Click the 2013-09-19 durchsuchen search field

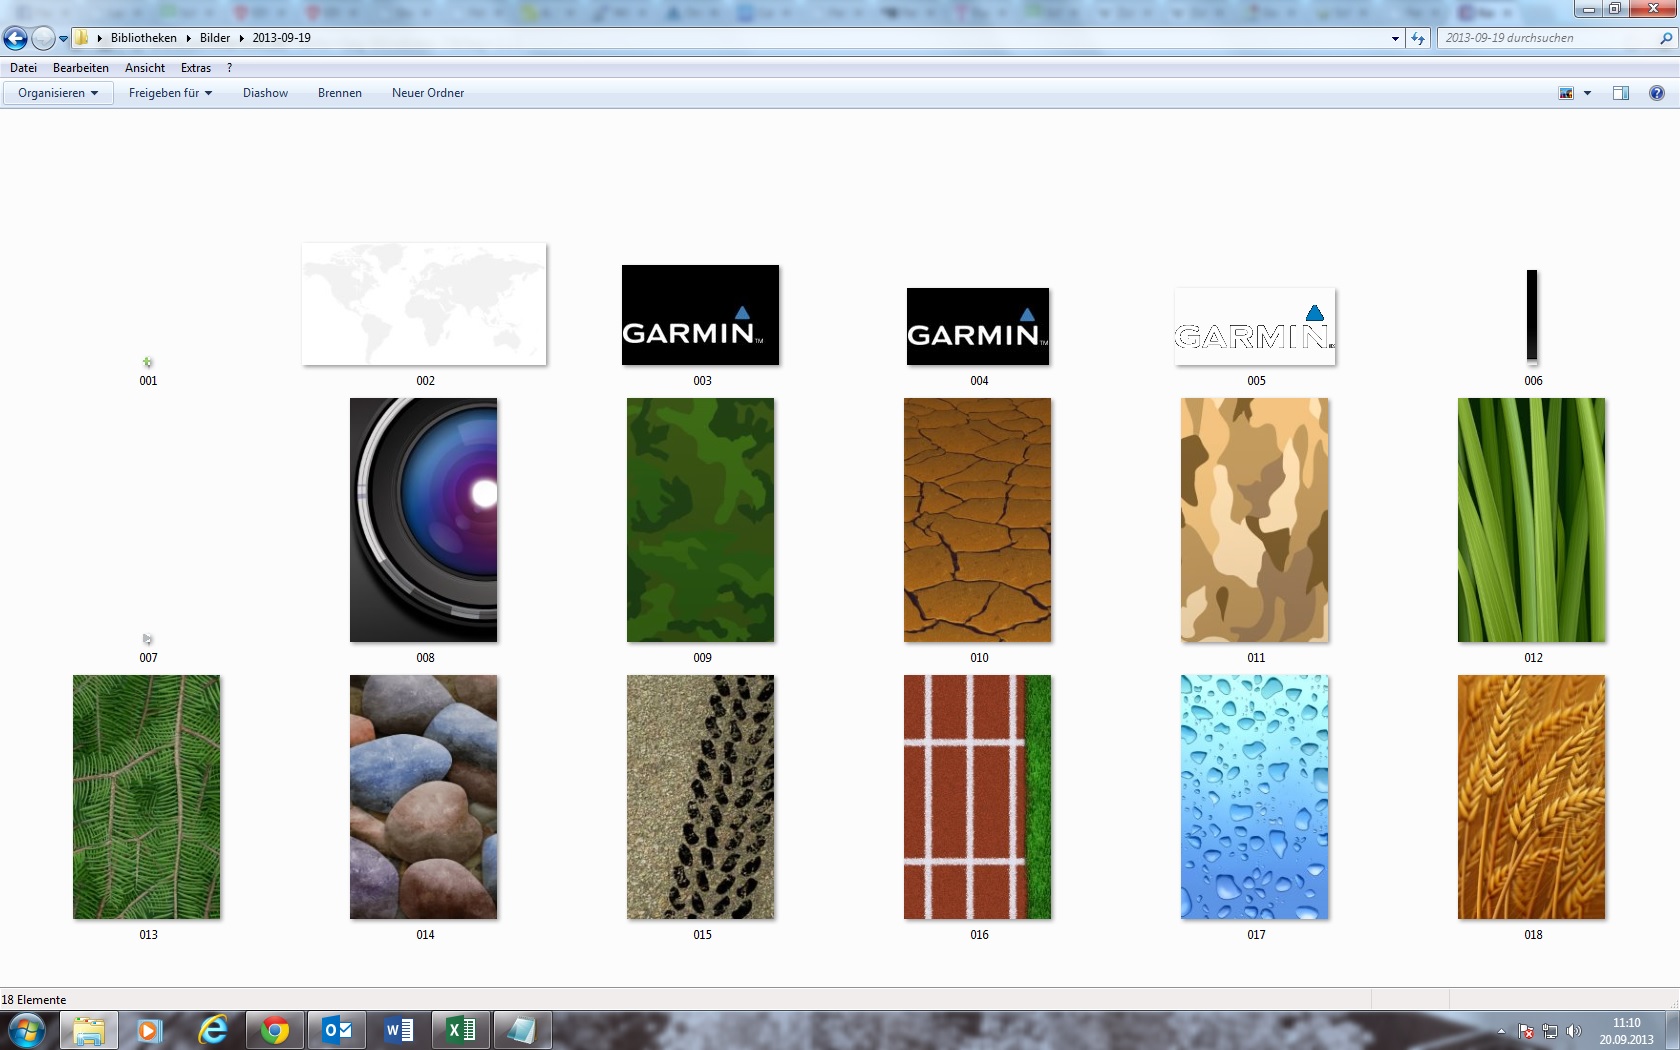pos(1547,38)
